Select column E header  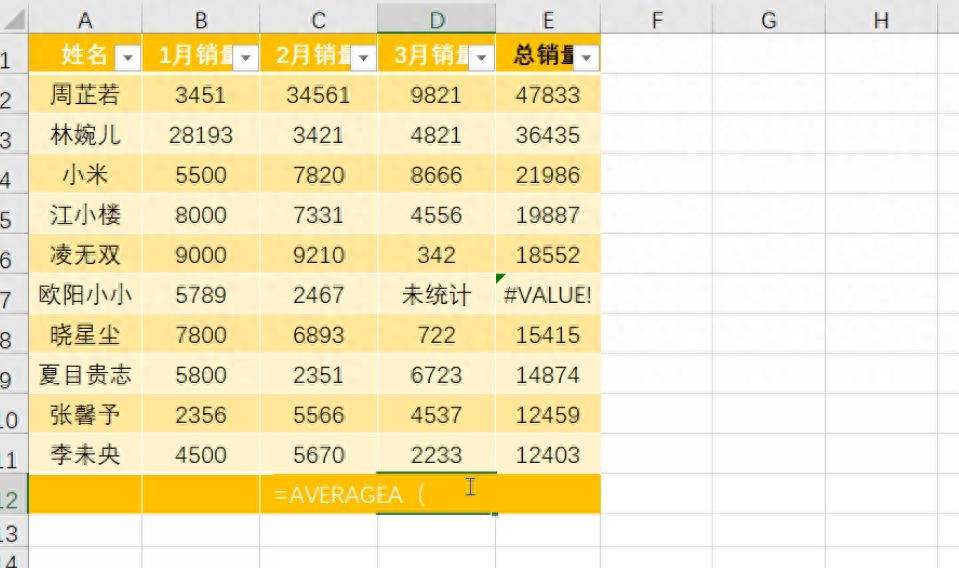coord(549,20)
